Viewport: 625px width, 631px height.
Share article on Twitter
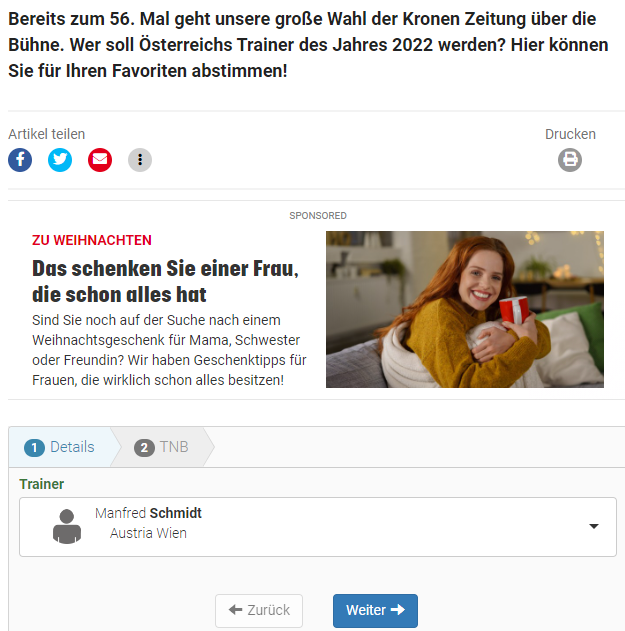60,160
